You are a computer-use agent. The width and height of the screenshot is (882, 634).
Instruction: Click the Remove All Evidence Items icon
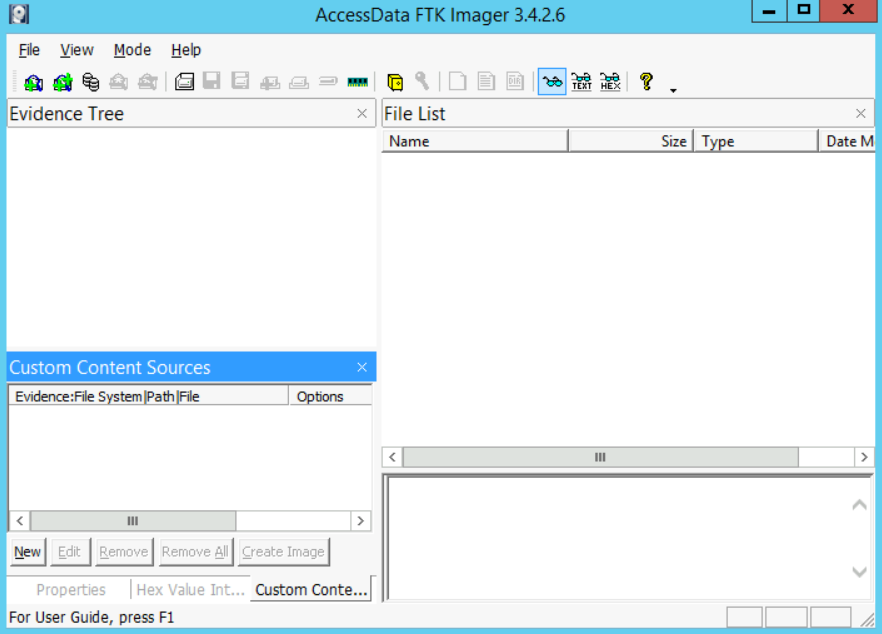[x=148, y=82]
